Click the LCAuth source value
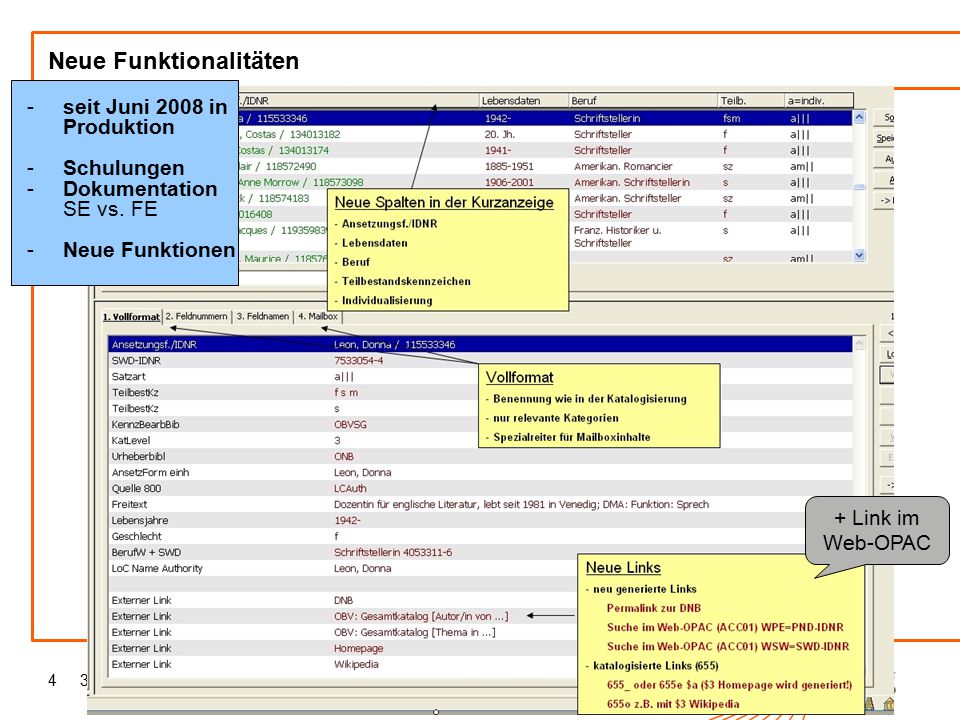This screenshot has width=960, height=720. coord(350,488)
